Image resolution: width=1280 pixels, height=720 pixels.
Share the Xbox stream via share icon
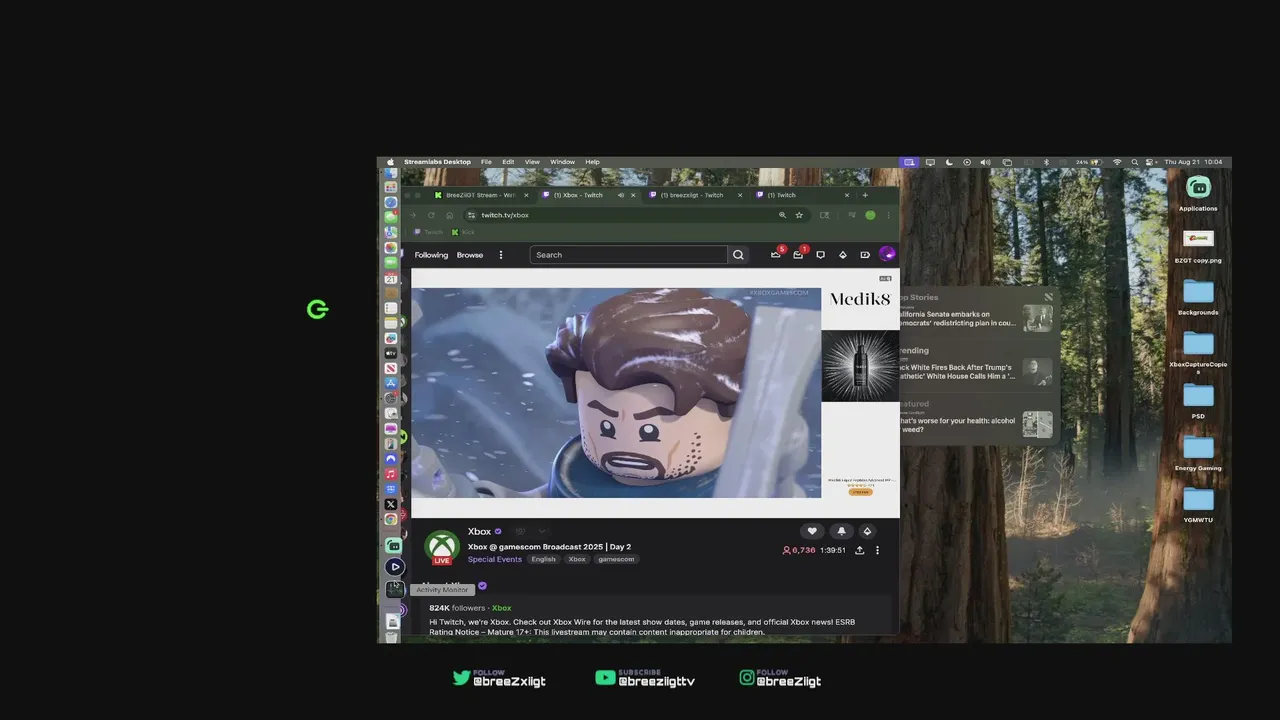(859, 550)
